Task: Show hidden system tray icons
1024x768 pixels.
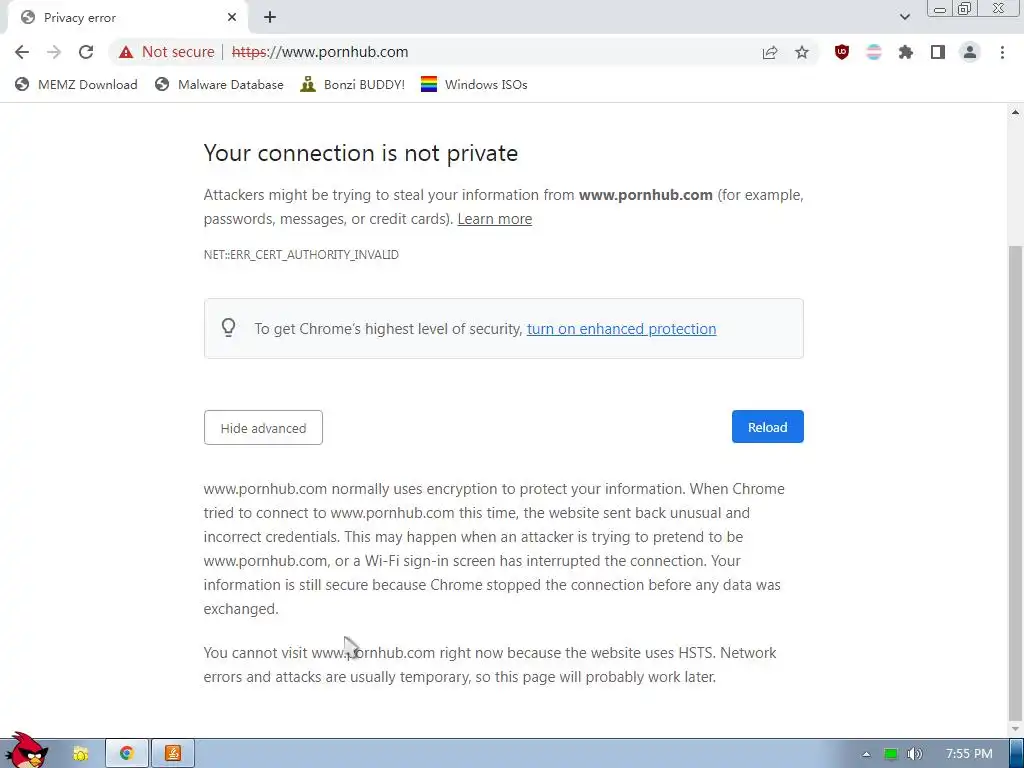Action: pyautogui.click(x=866, y=753)
